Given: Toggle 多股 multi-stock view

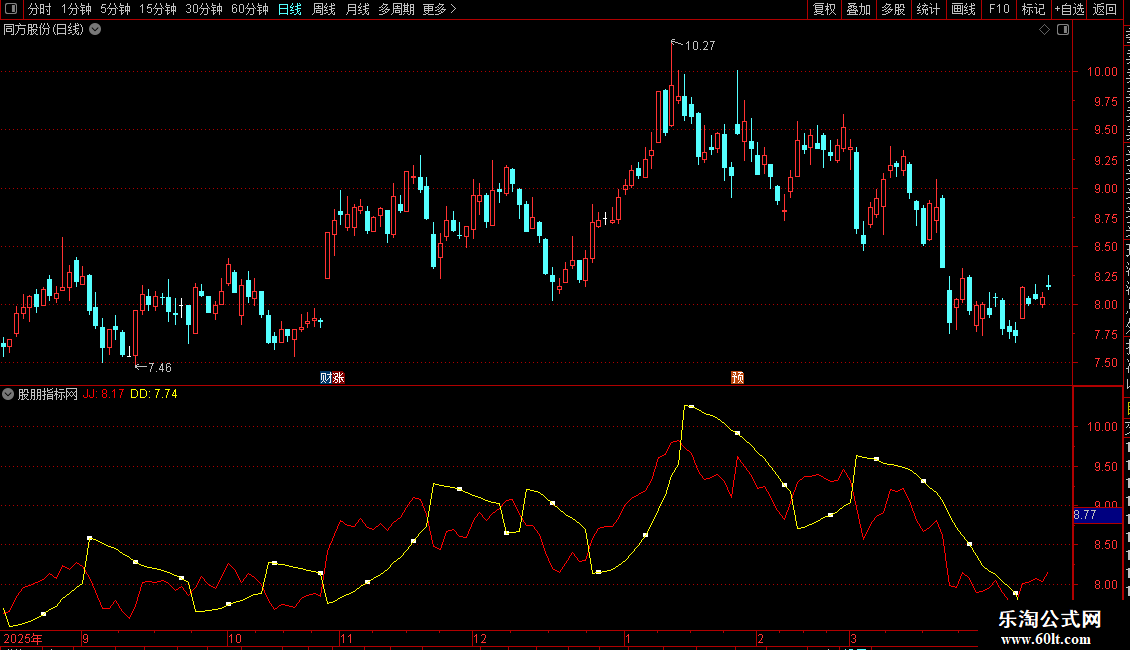Looking at the screenshot, I should pos(893,9).
